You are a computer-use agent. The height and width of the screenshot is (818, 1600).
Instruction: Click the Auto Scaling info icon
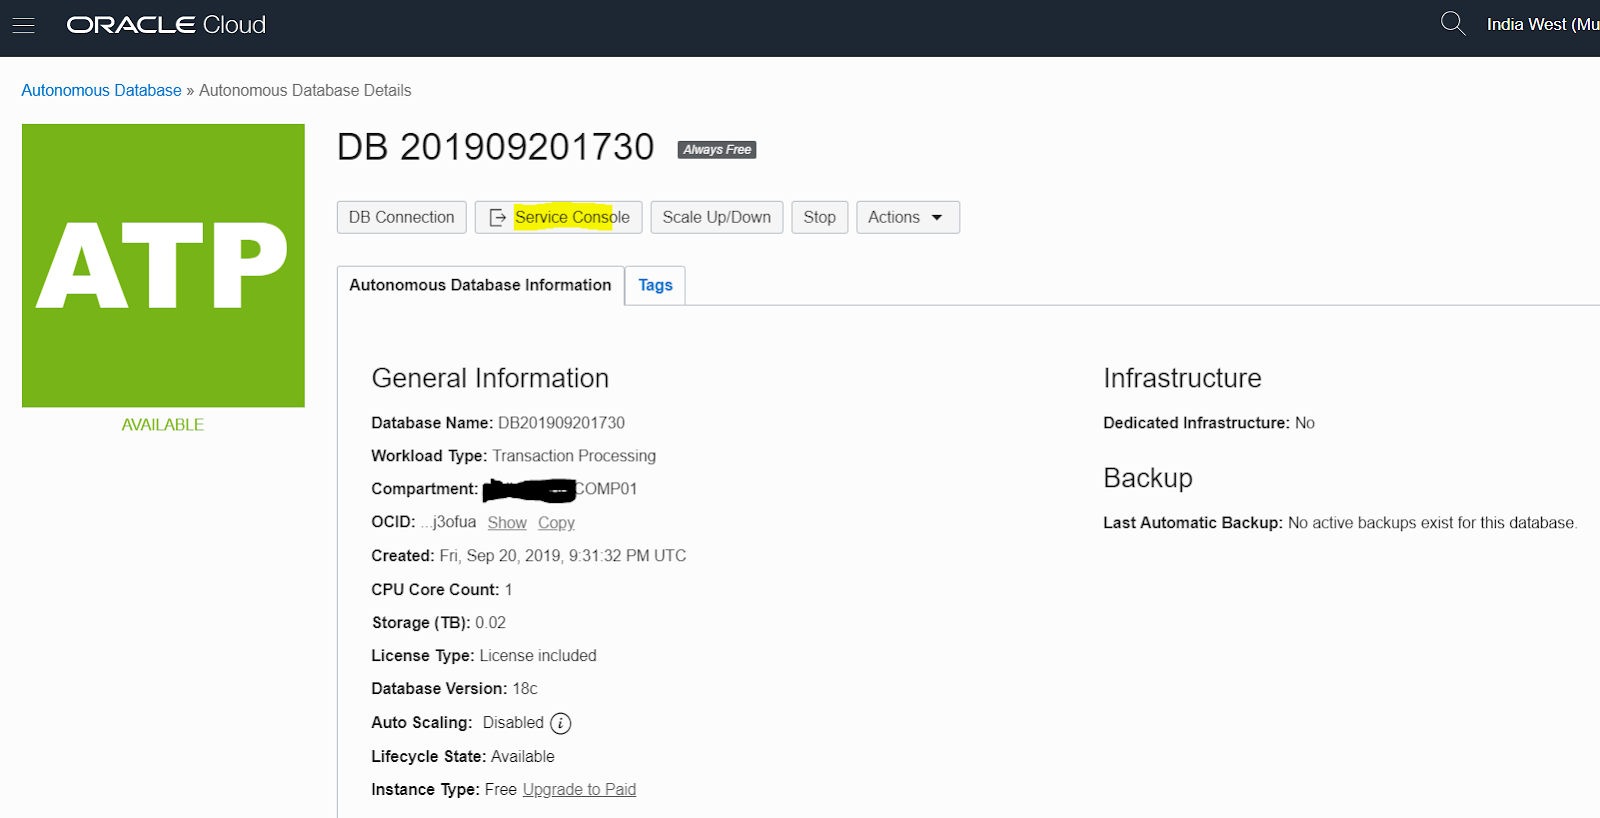(561, 723)
